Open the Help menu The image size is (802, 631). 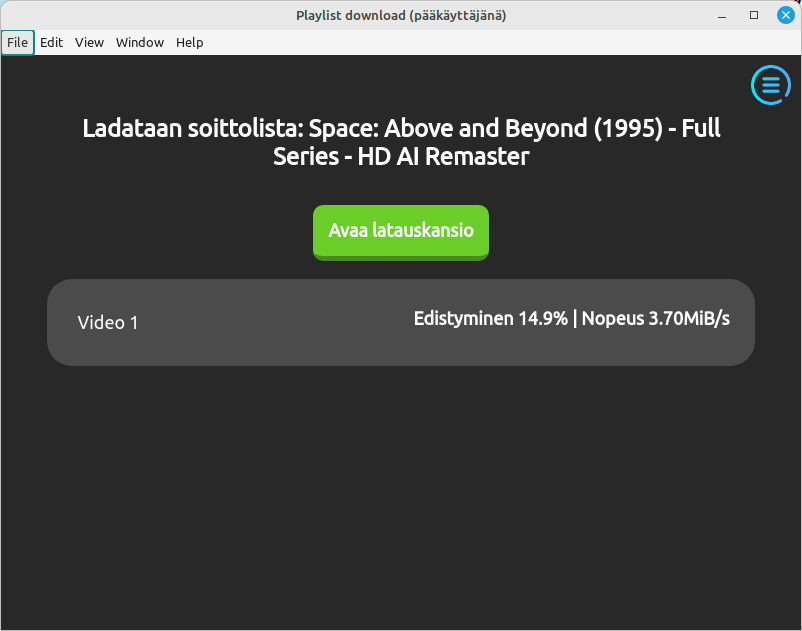tap(190, 42)
